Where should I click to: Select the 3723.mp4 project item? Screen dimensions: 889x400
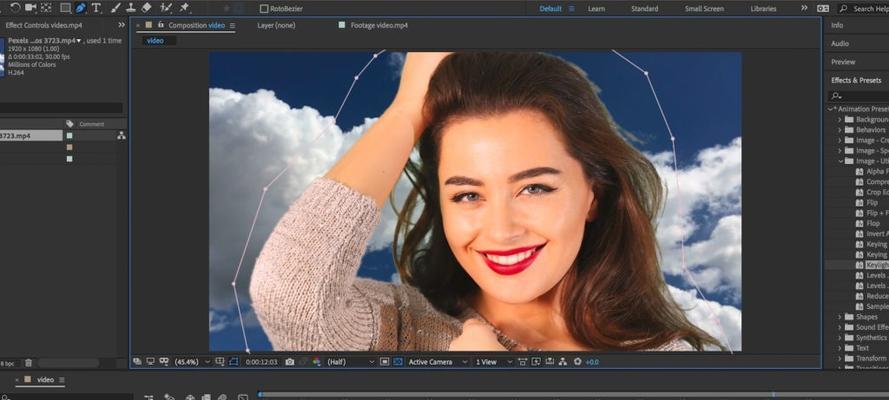31,136
